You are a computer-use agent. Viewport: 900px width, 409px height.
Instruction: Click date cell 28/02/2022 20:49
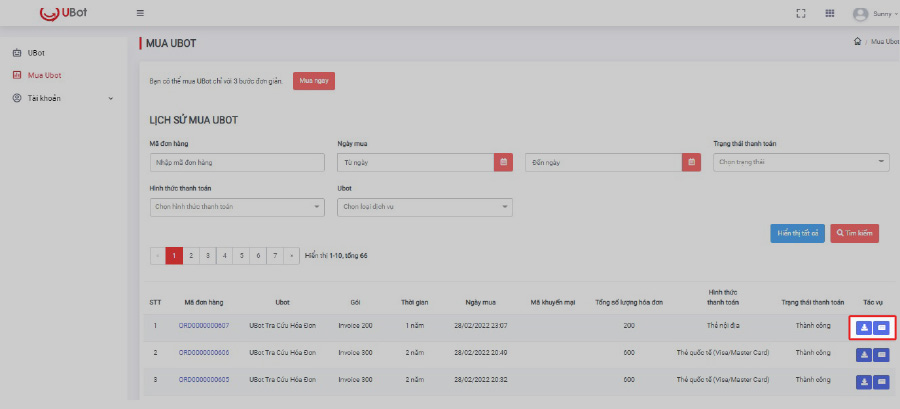pos(480,352)
